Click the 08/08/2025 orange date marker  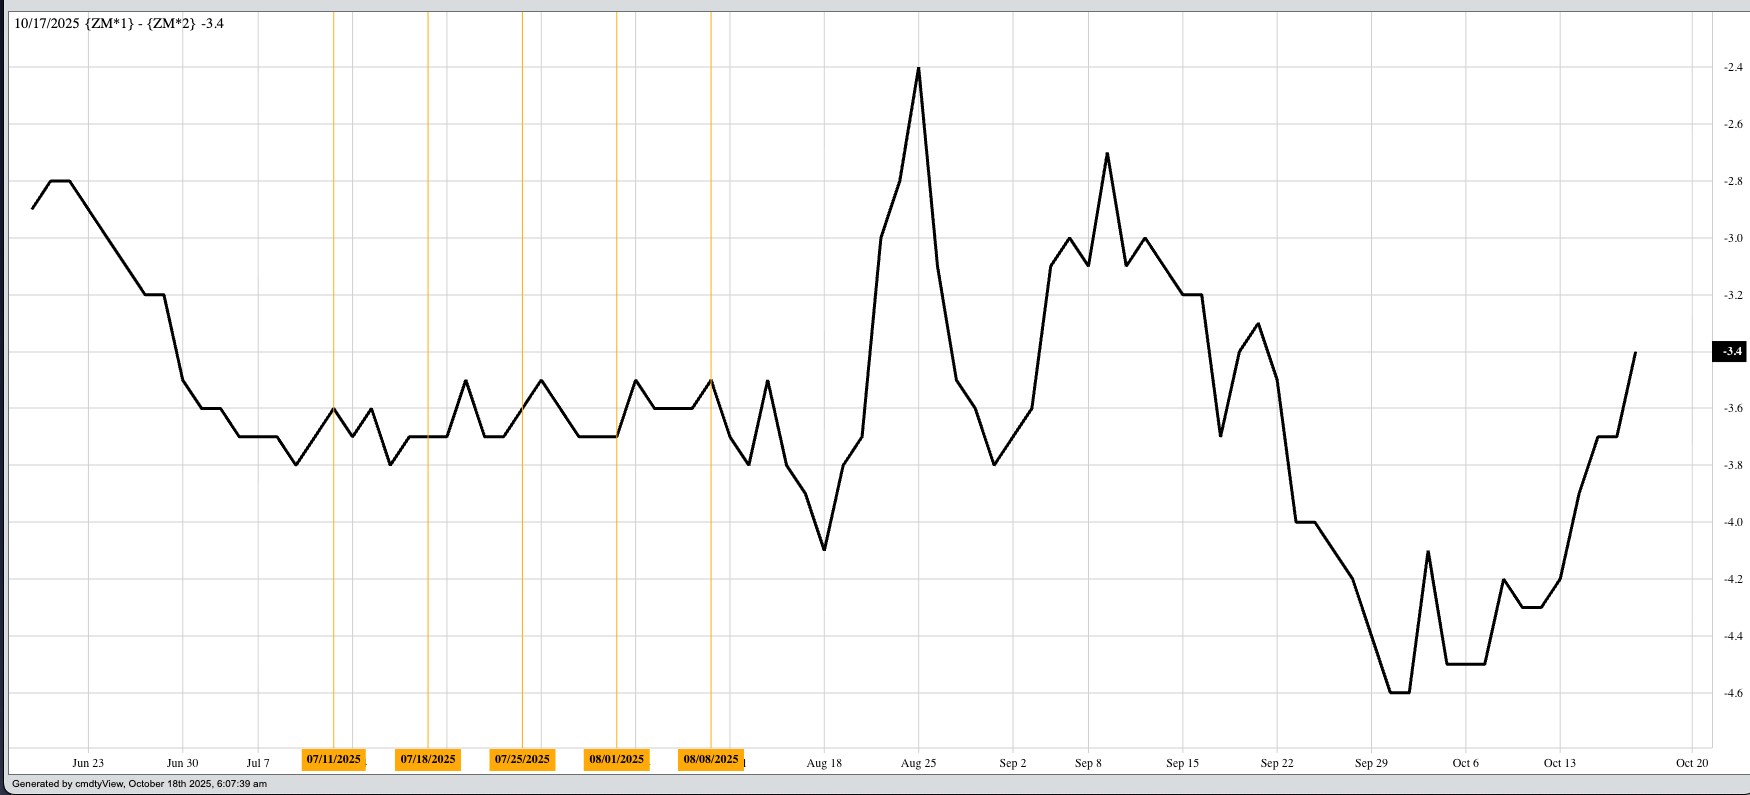click(711, 760)
